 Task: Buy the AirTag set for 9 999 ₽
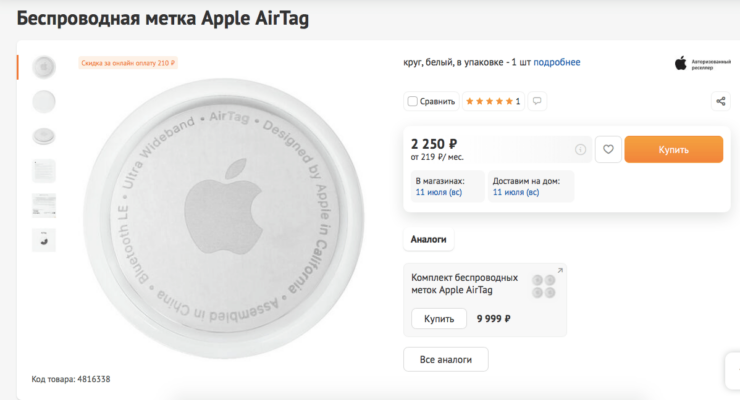(439, 319)
